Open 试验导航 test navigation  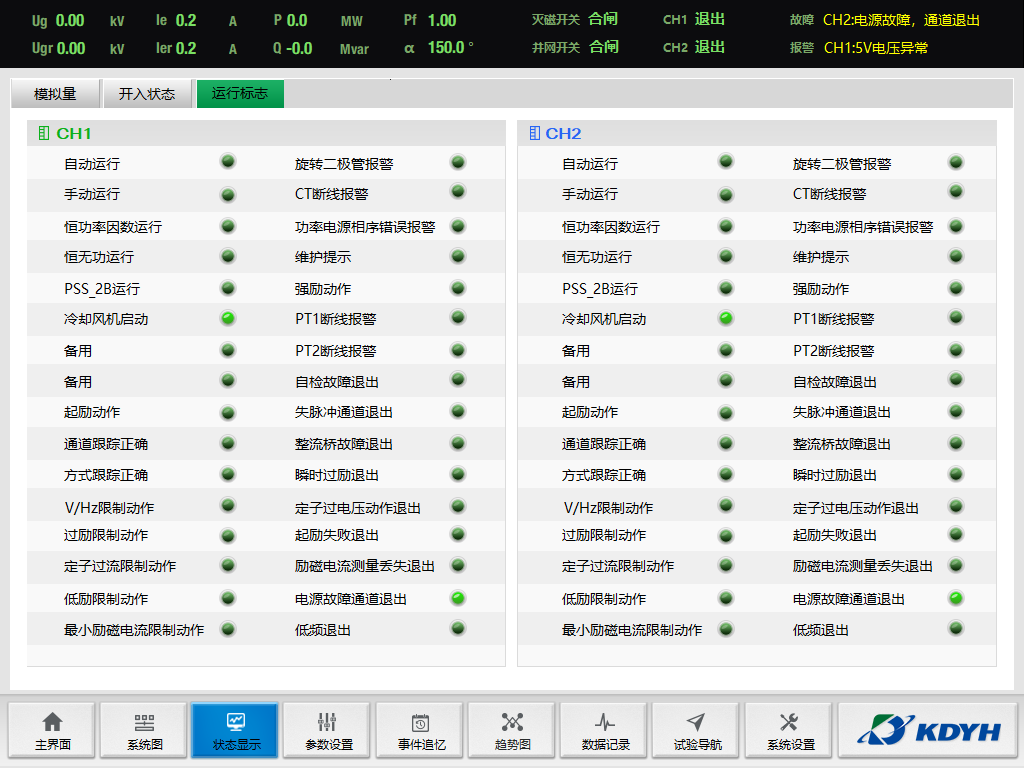pos(696,731)
